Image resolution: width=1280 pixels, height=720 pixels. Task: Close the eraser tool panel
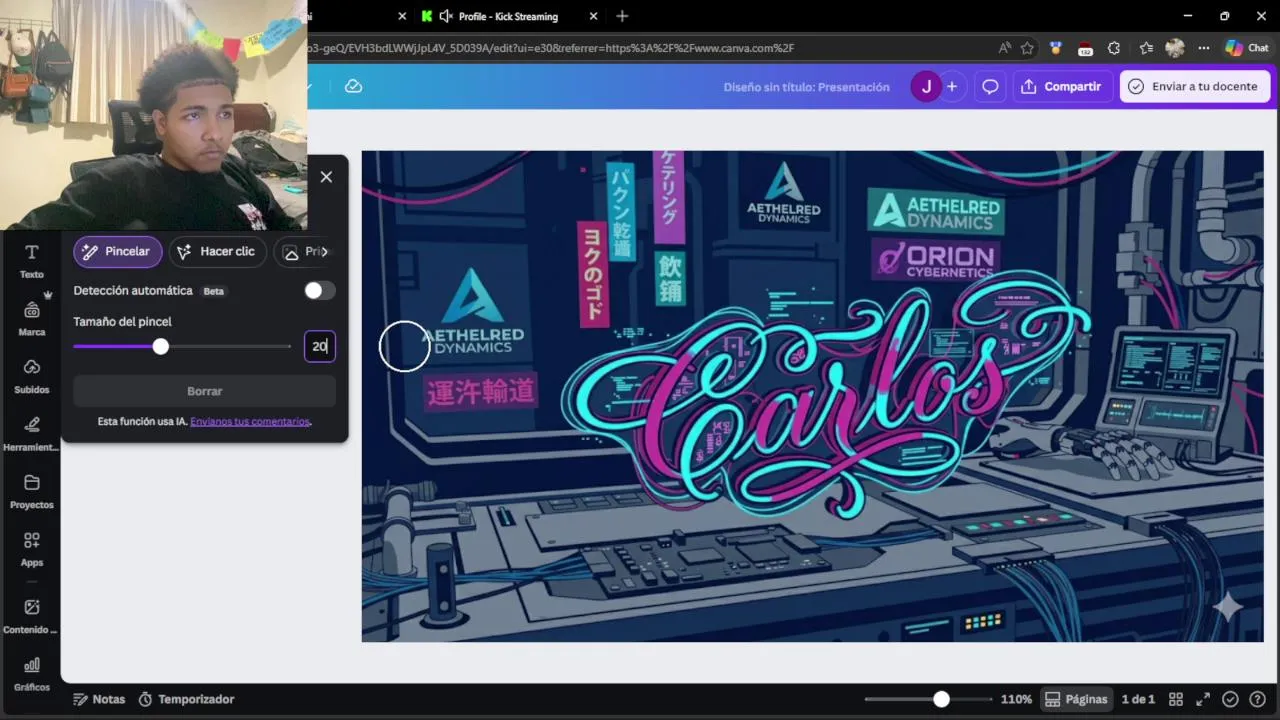pos(326,177)
